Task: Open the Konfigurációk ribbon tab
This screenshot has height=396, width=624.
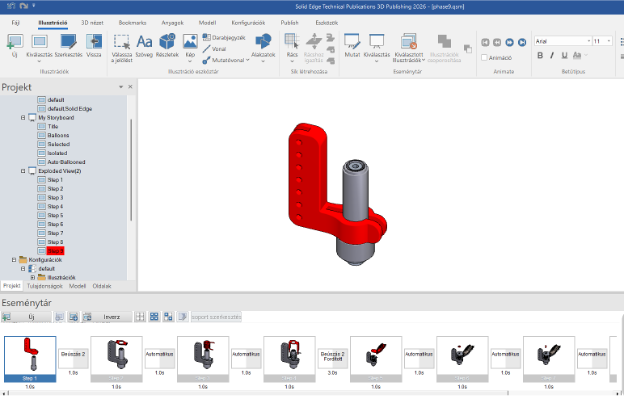Action: coord(248,23)
